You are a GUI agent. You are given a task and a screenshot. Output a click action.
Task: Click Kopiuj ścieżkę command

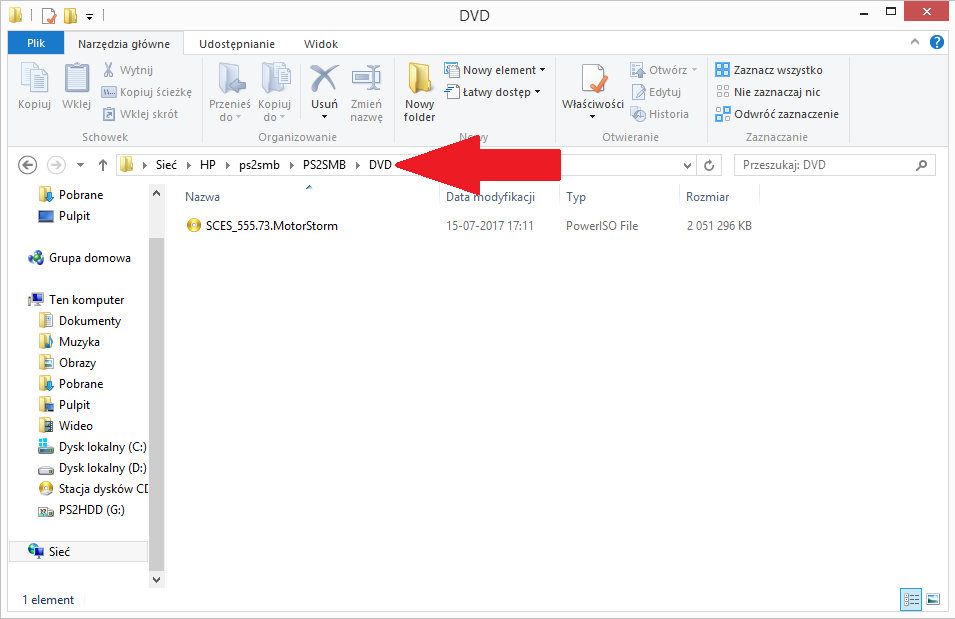tap(147, 92)
